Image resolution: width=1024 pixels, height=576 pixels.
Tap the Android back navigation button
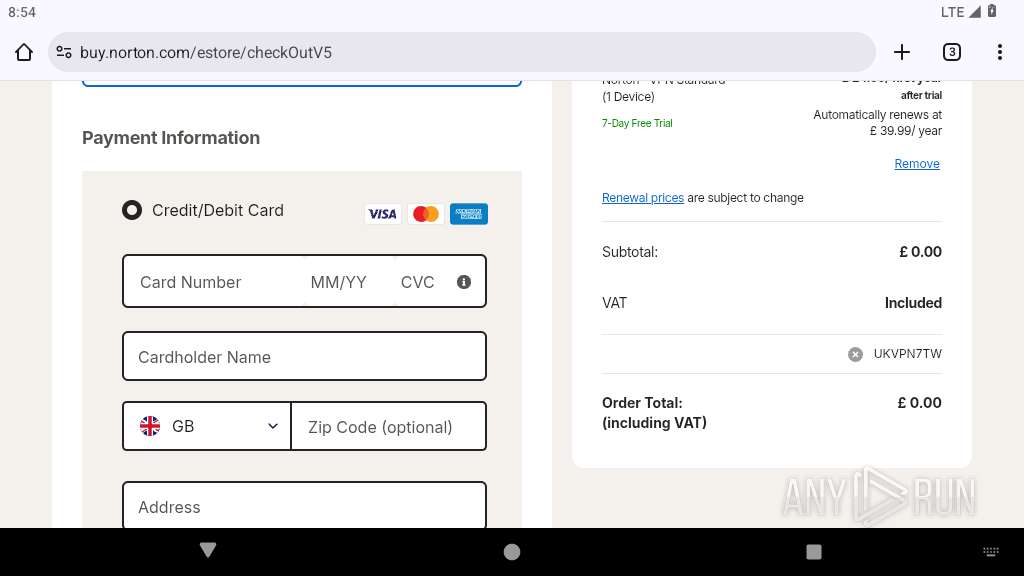[x=208, y=550]
